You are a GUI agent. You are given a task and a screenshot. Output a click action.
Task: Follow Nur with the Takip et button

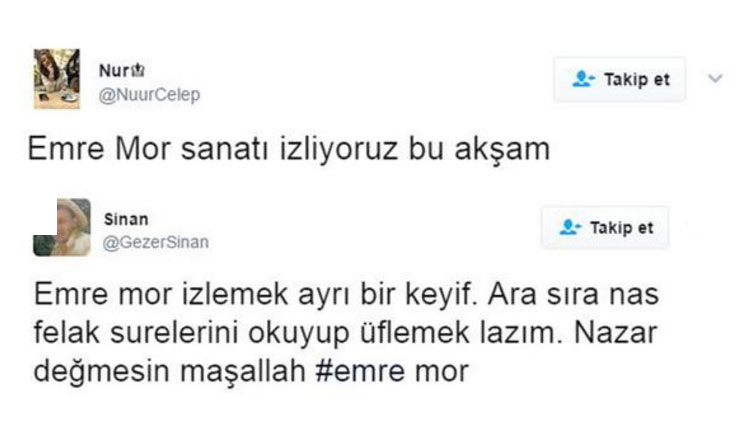620,79
